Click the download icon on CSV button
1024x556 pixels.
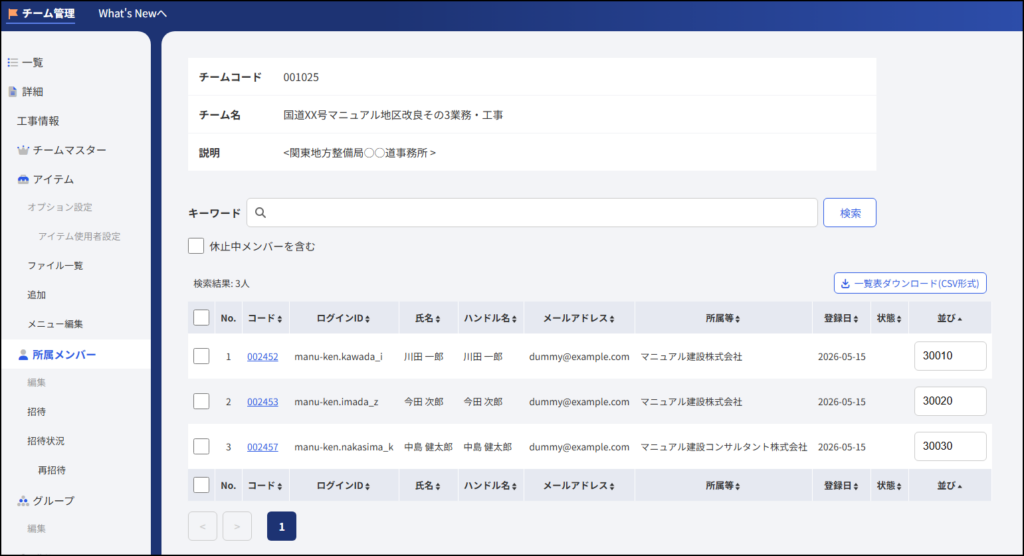[x=845, y=284]
